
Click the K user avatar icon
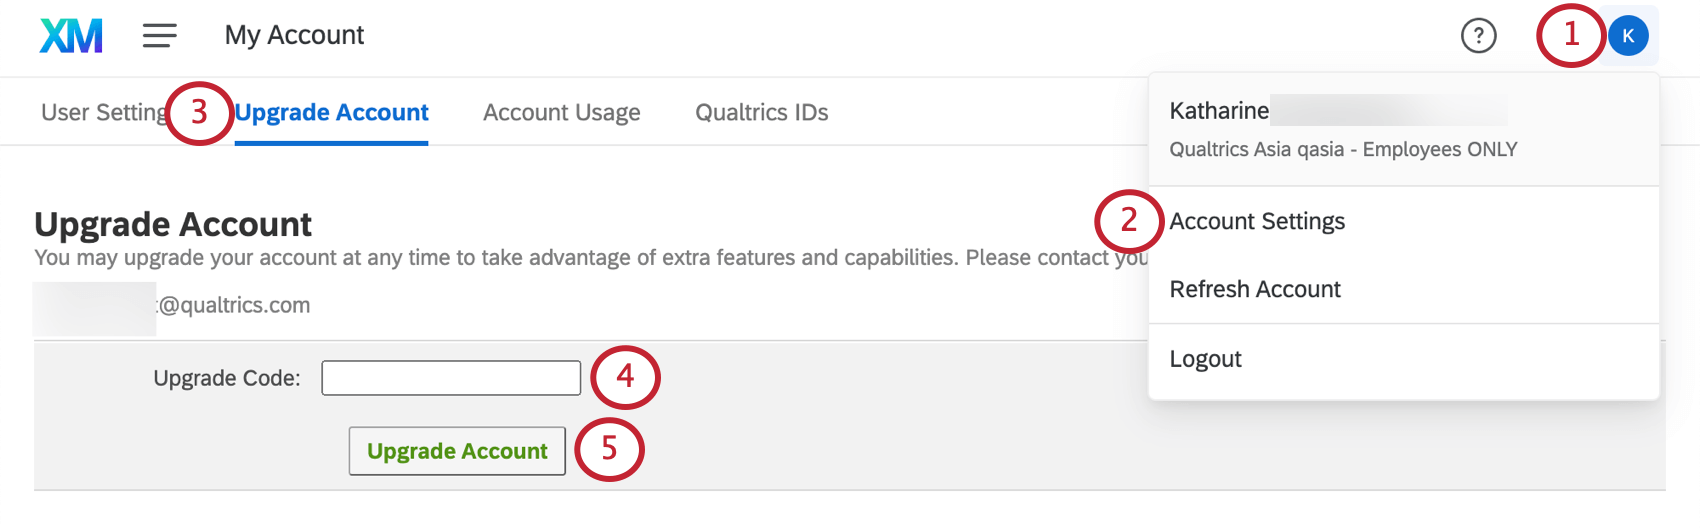[x=1628, y=36]
